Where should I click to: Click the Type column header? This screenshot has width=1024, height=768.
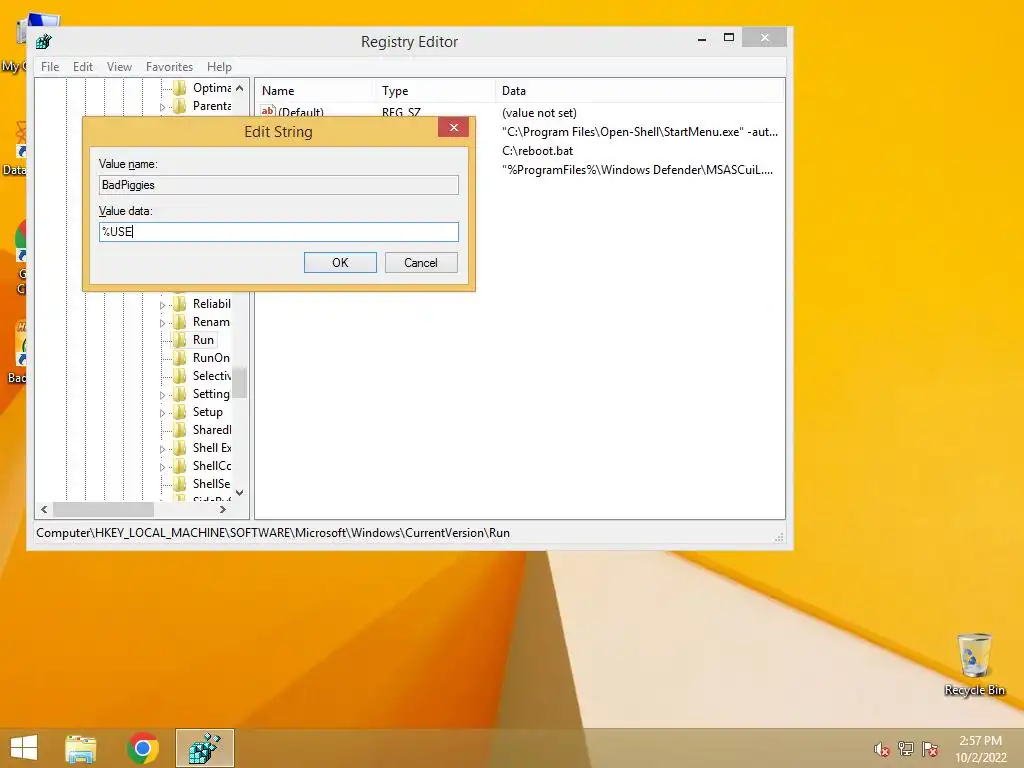pos(434,91)
